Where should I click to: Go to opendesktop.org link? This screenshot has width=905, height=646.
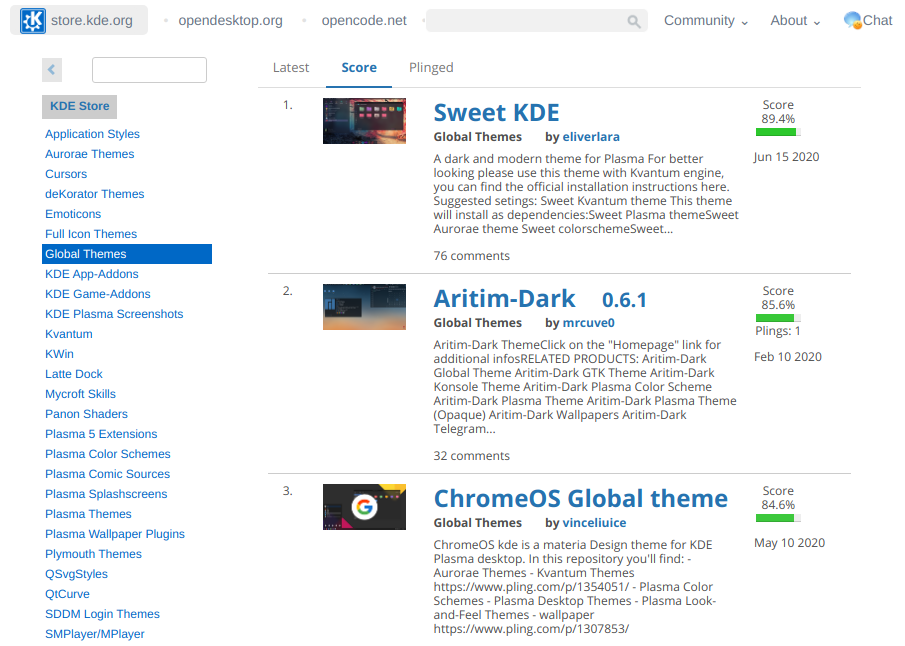pyautogui.click(x=230, y=21)
